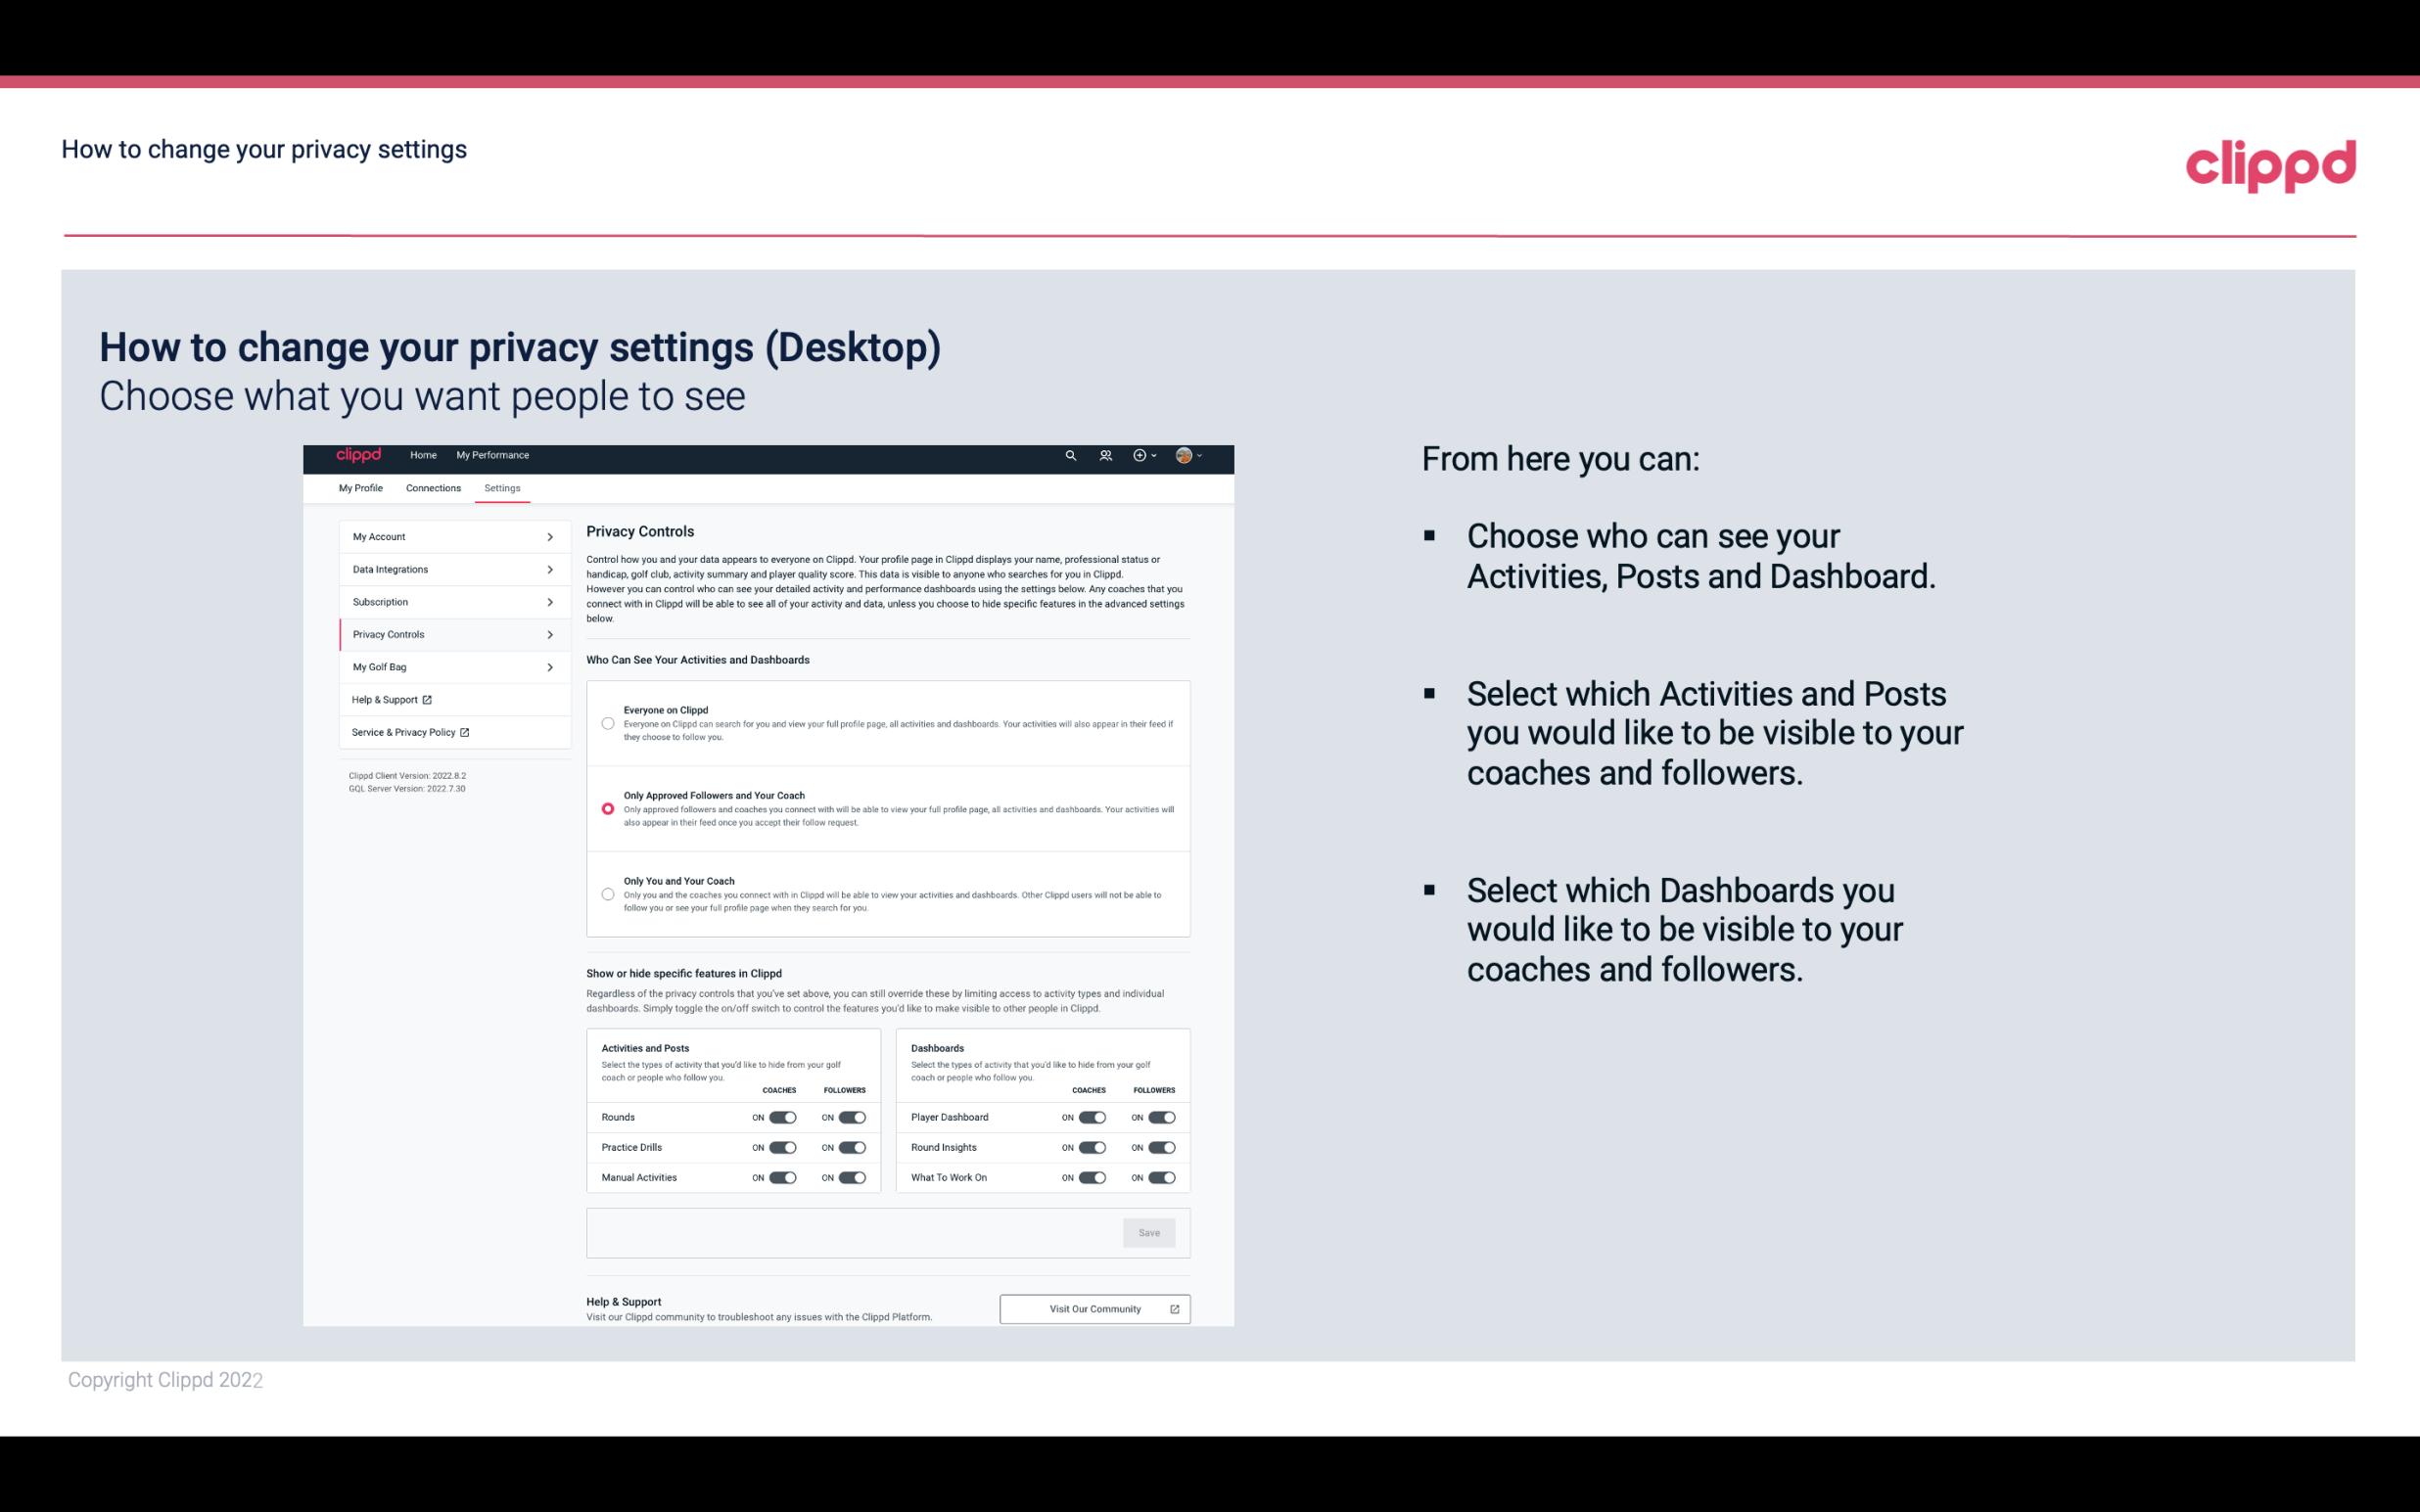Viewport: 2420px width, 1512px height.
Task: Click the My Performance nav icon
Action: tap(493, 455)
